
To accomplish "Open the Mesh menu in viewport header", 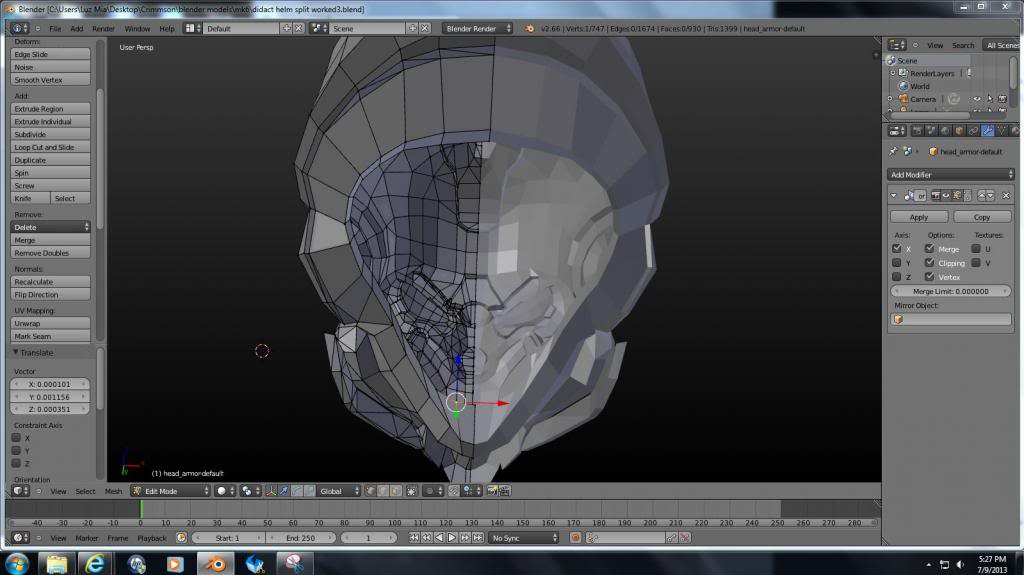I will [x=113, y=491].
